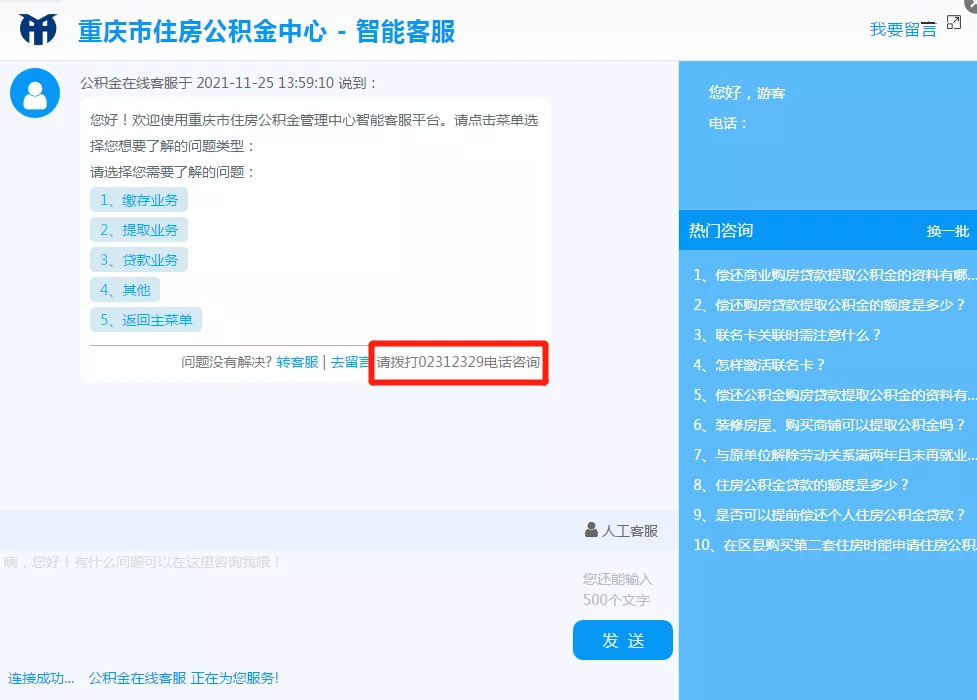Click the 人工客服 person icon

[591, 530]
